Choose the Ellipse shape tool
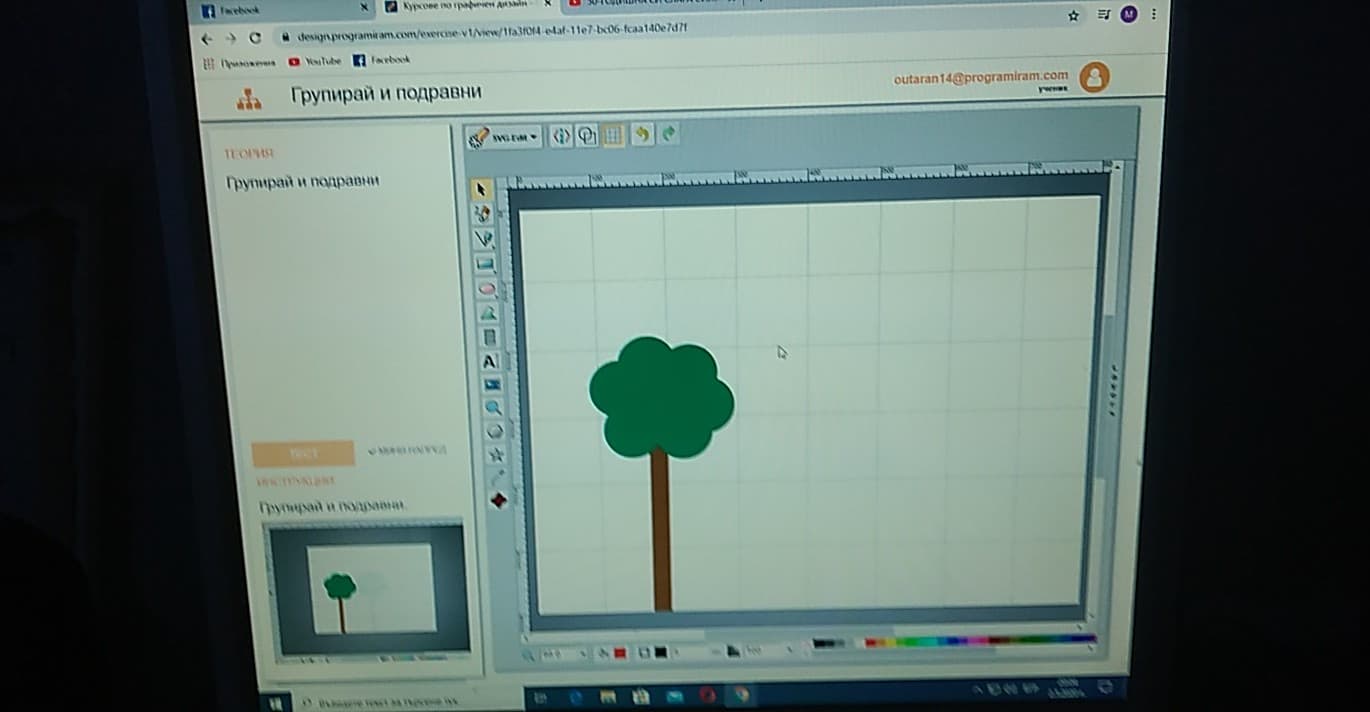 [x=486, y=289]
